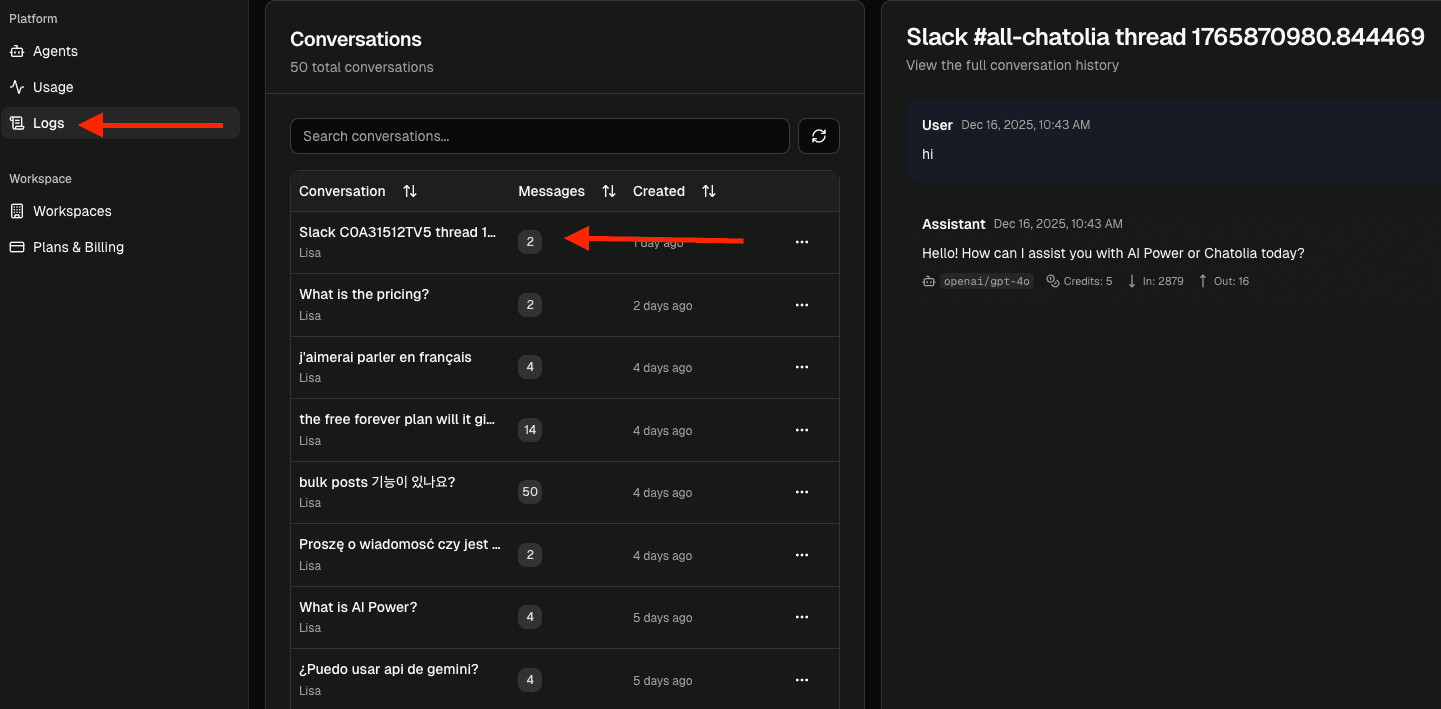The height and width of the screenshot is (709, 1441).
Task: Click the Usage activity icon in sidebar
Action: [x=17, y=87]
